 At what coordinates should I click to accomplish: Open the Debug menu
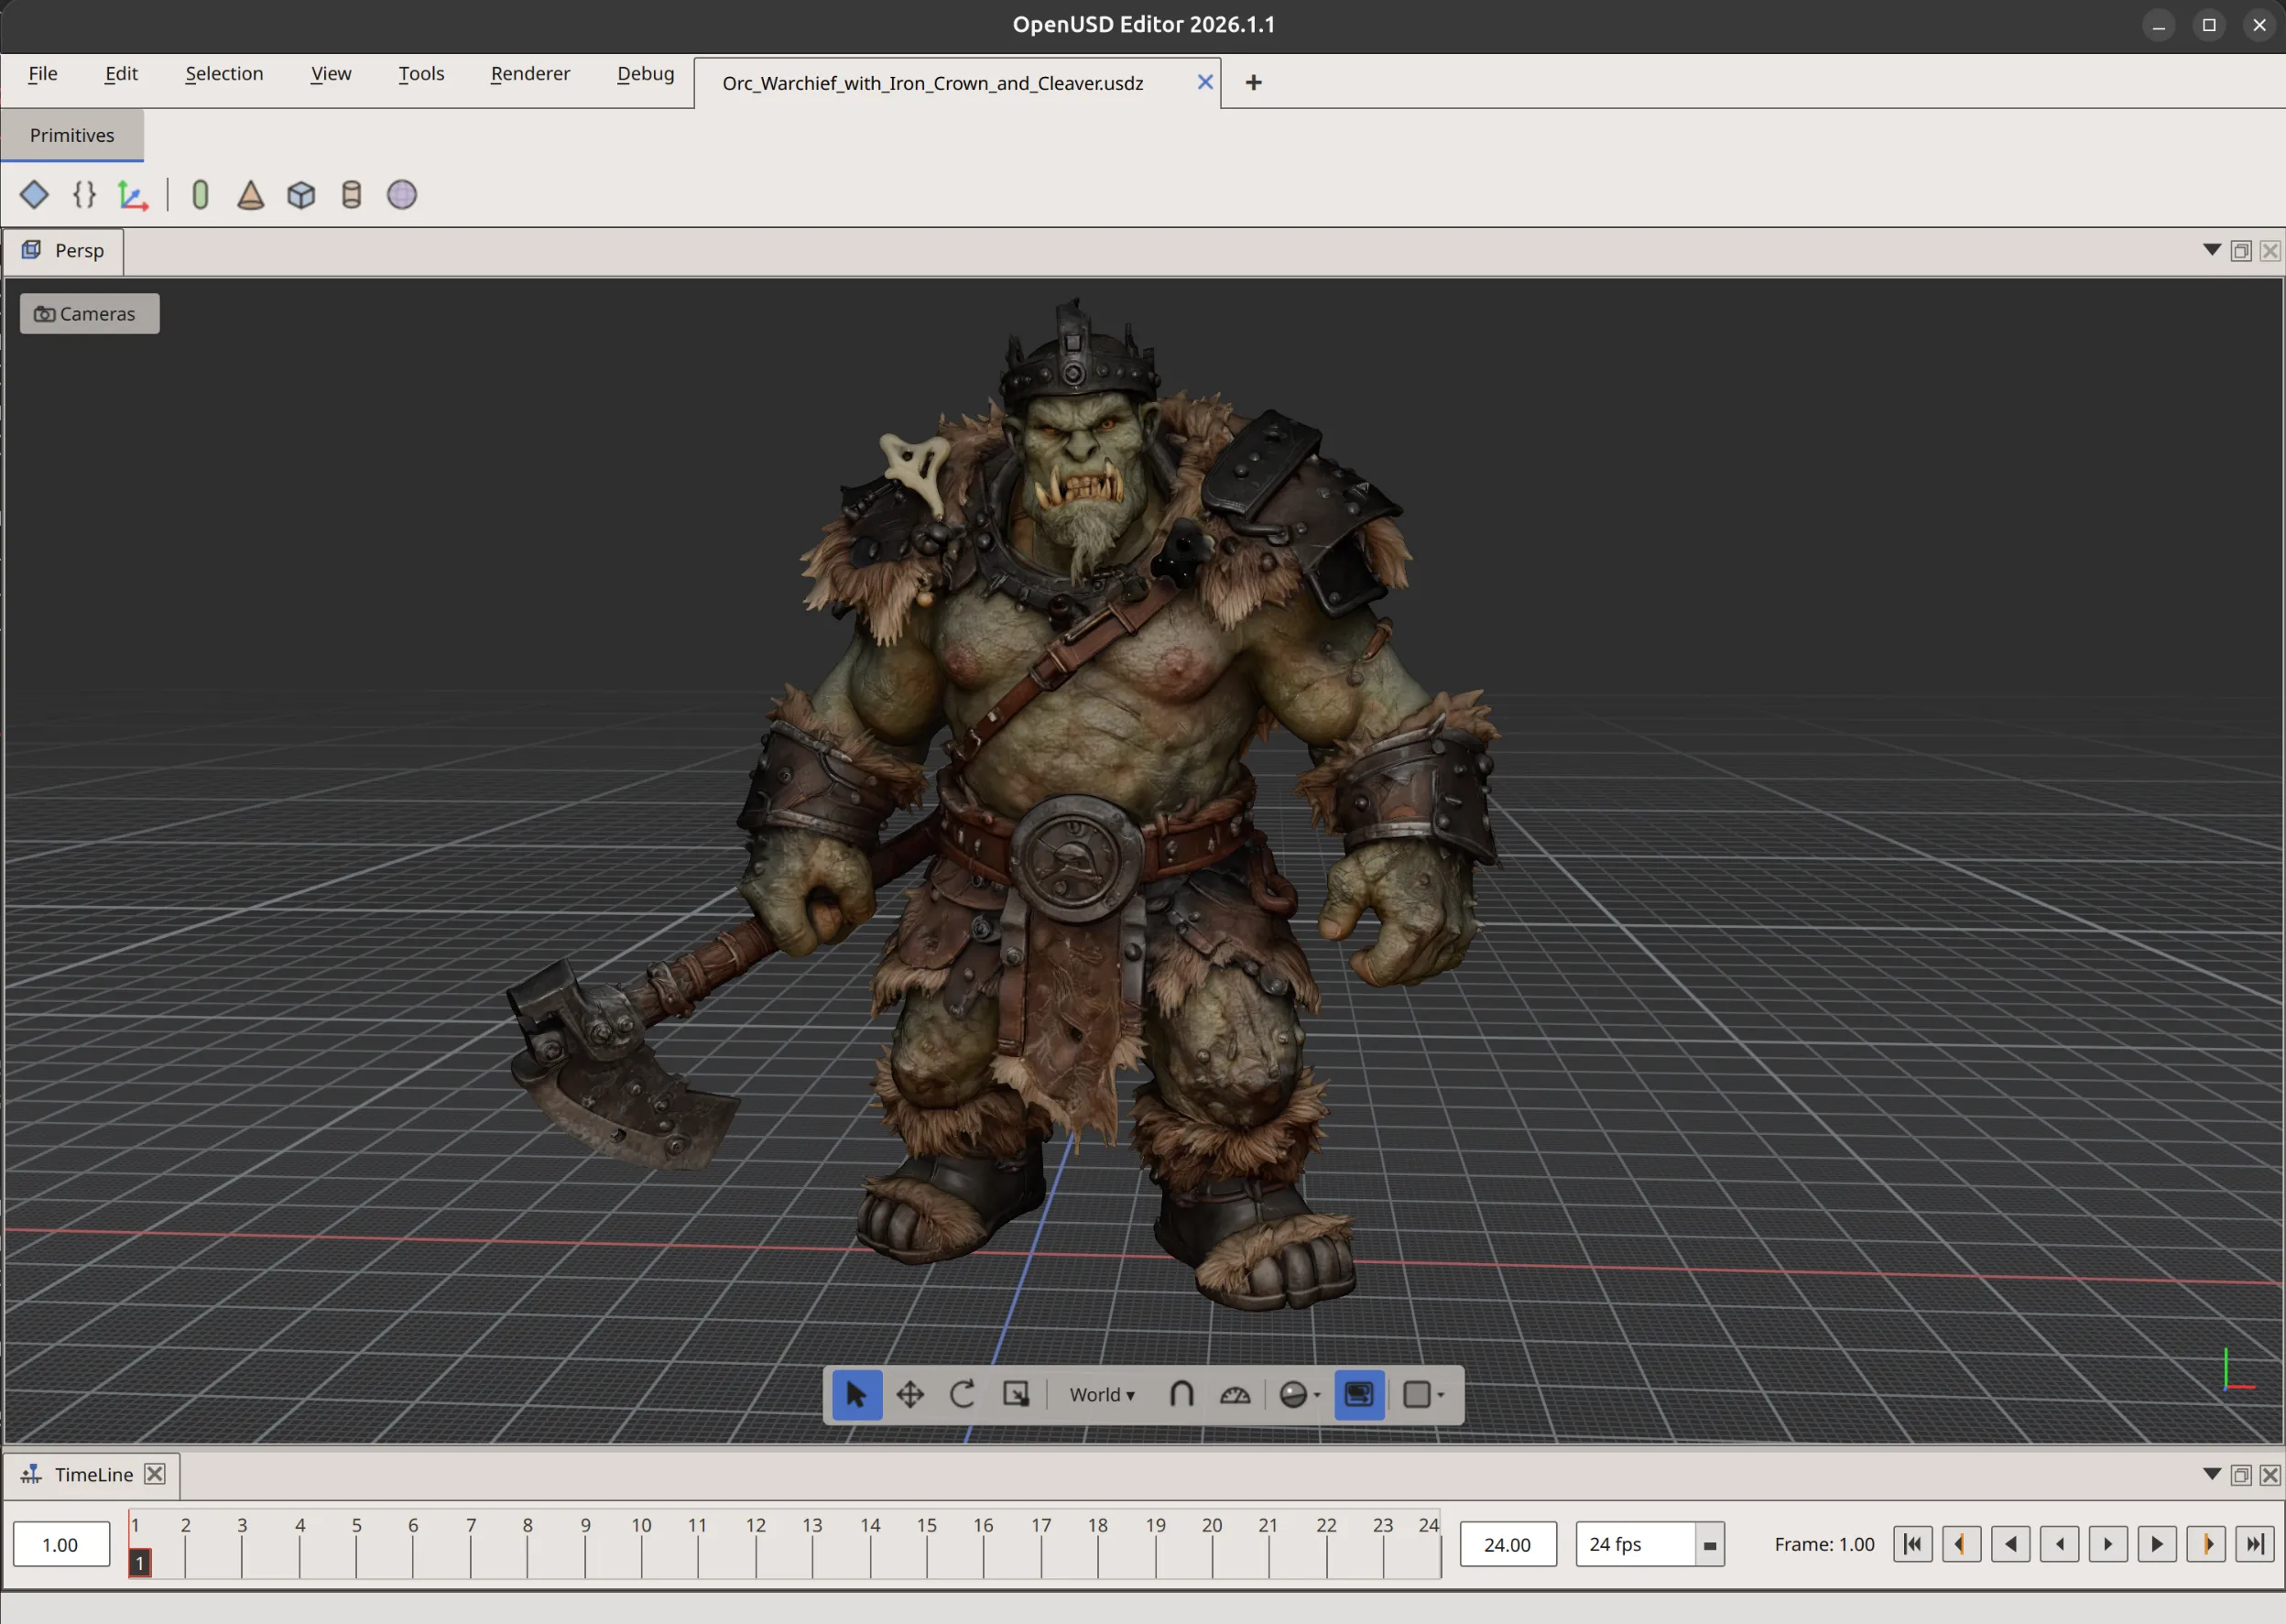[645, 73]
